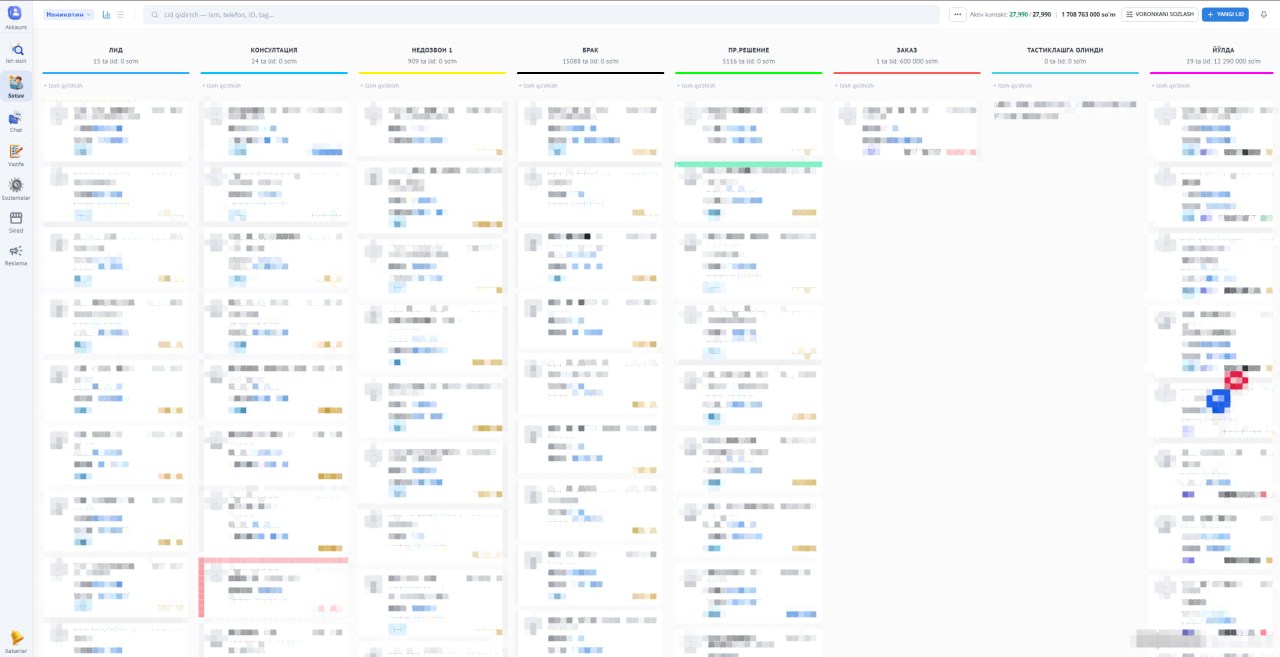Open the Akkaunt profile icon
The width and height of the screenshot is (1280, 657).
15,15
